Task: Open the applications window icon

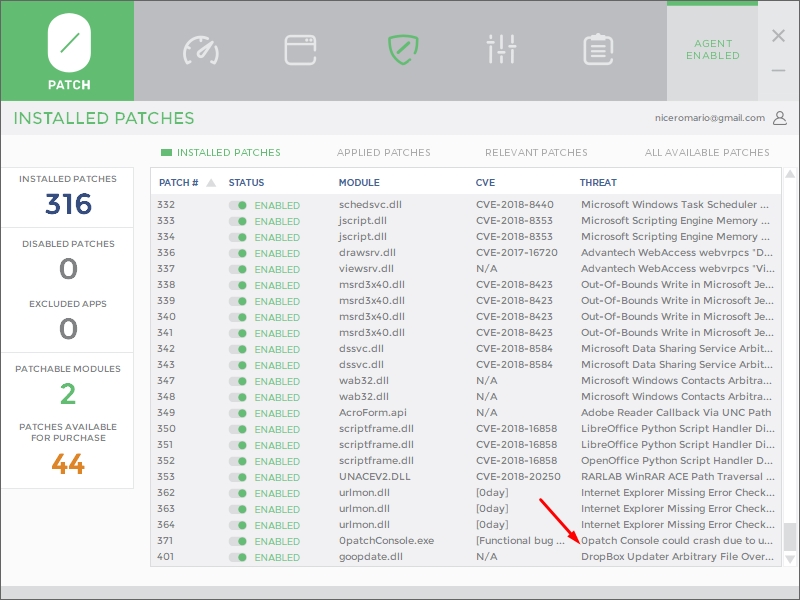Action: point(300,49)
